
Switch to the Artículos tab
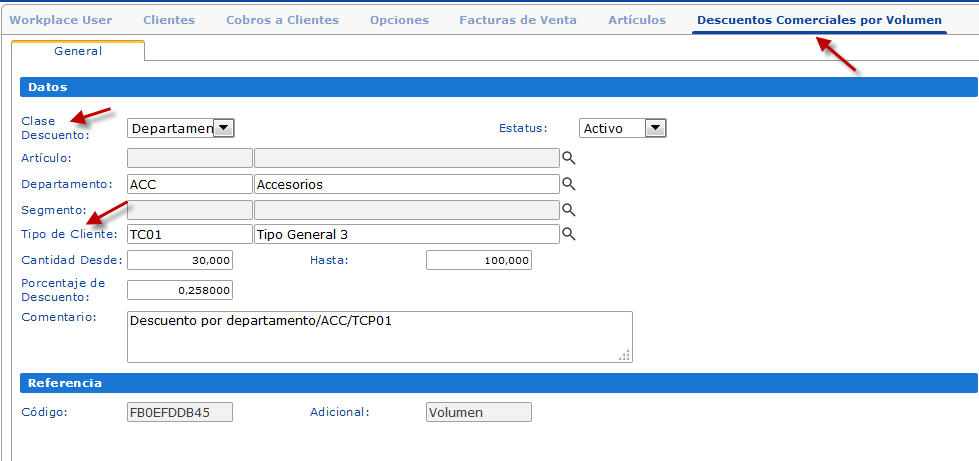[x=637, y=20]
